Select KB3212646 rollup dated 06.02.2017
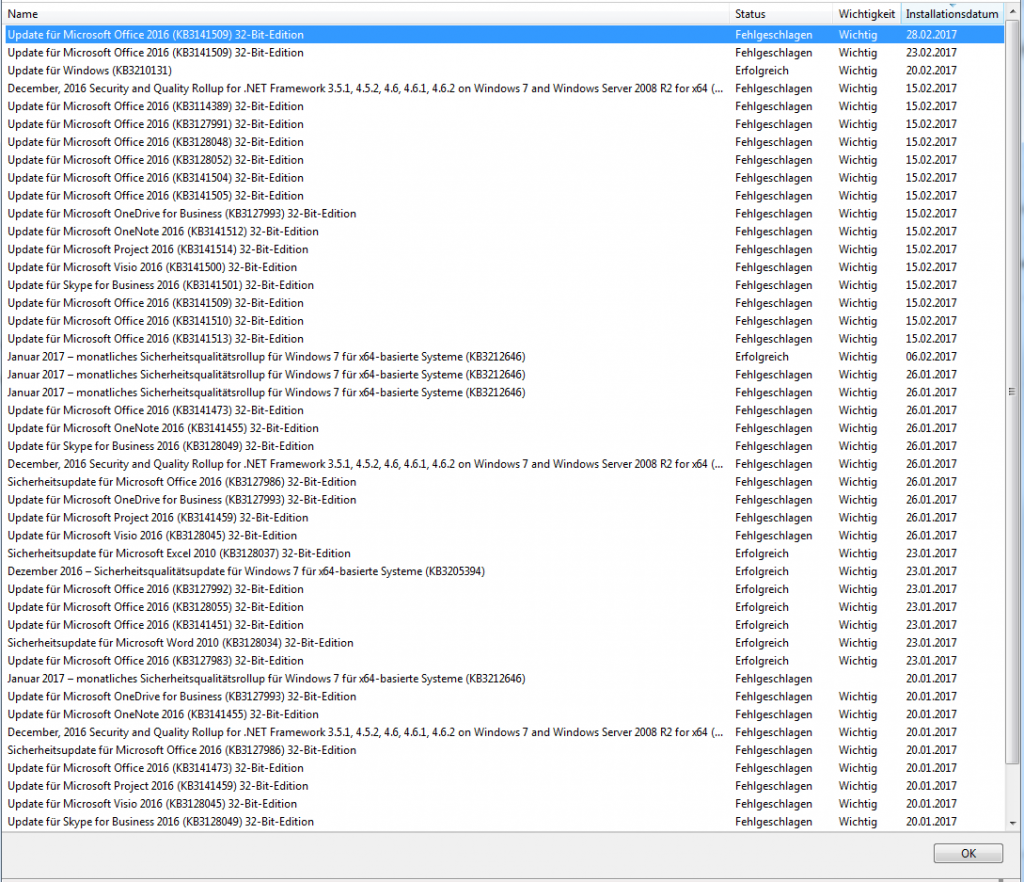The image size is (1024, 882). [x=504, y=356]
